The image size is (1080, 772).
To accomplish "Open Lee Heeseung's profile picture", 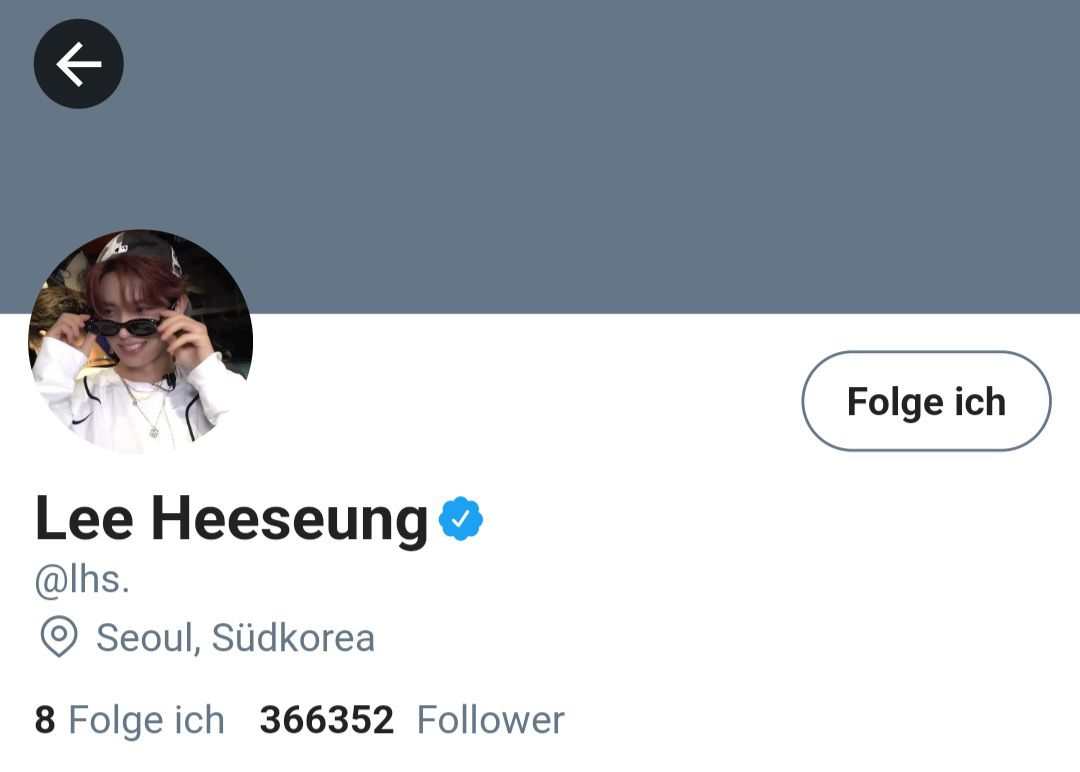I will 141,342.
